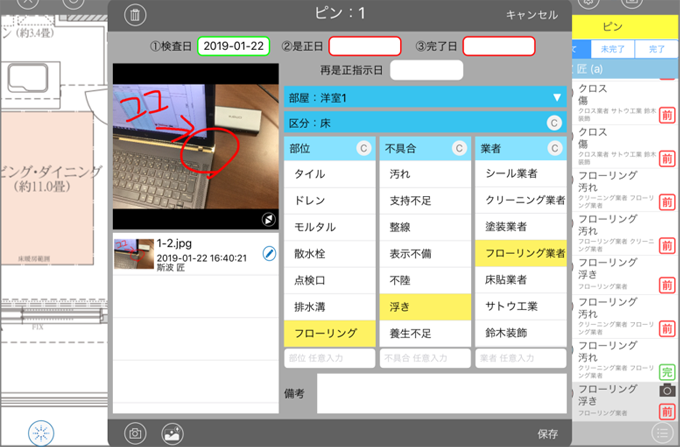This screenshot has height=448, width=680.
Task: Tap the compass icon below the floor plan
Action: (x=41, y=433)
